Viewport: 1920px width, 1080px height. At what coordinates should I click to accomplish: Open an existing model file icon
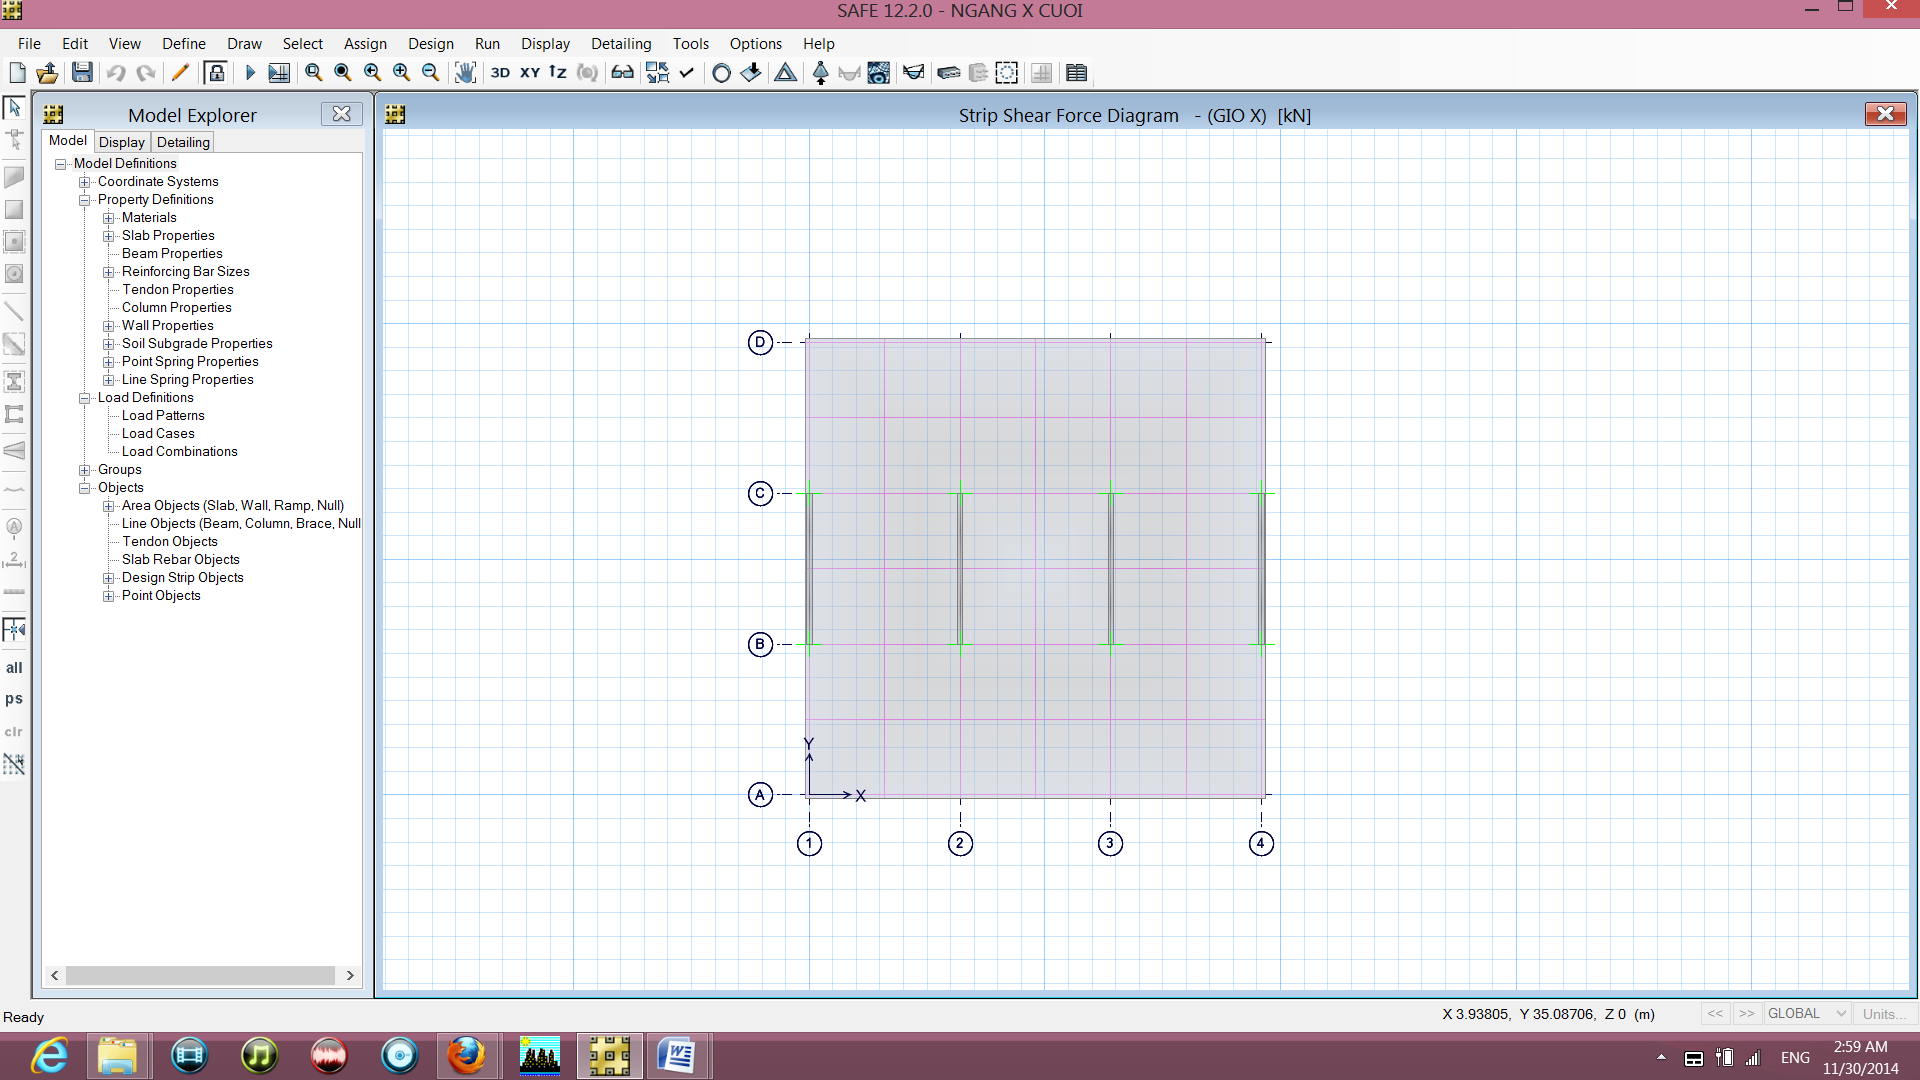click(47, 72)
